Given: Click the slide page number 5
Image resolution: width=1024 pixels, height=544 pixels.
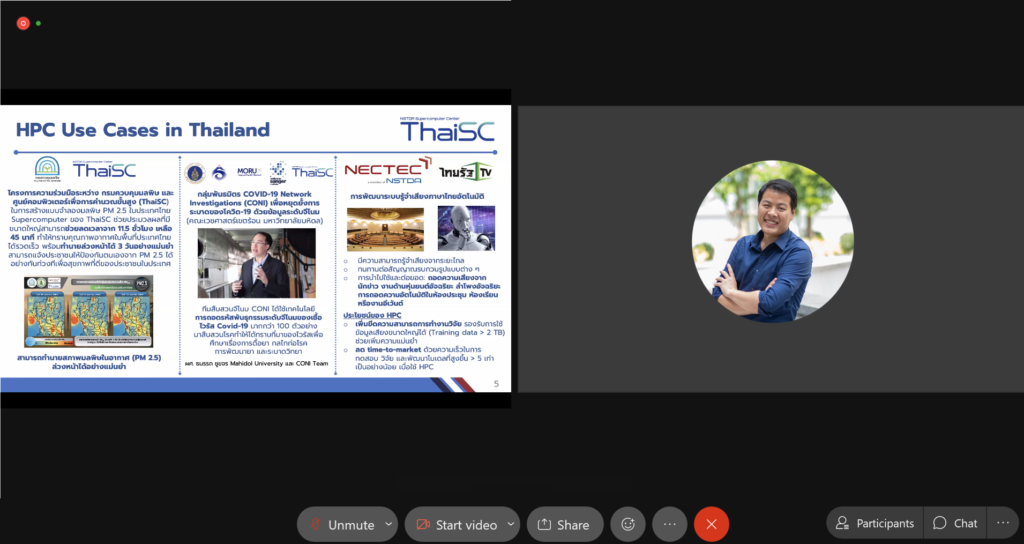Looking at the screenshot, I should pos(496,384).
